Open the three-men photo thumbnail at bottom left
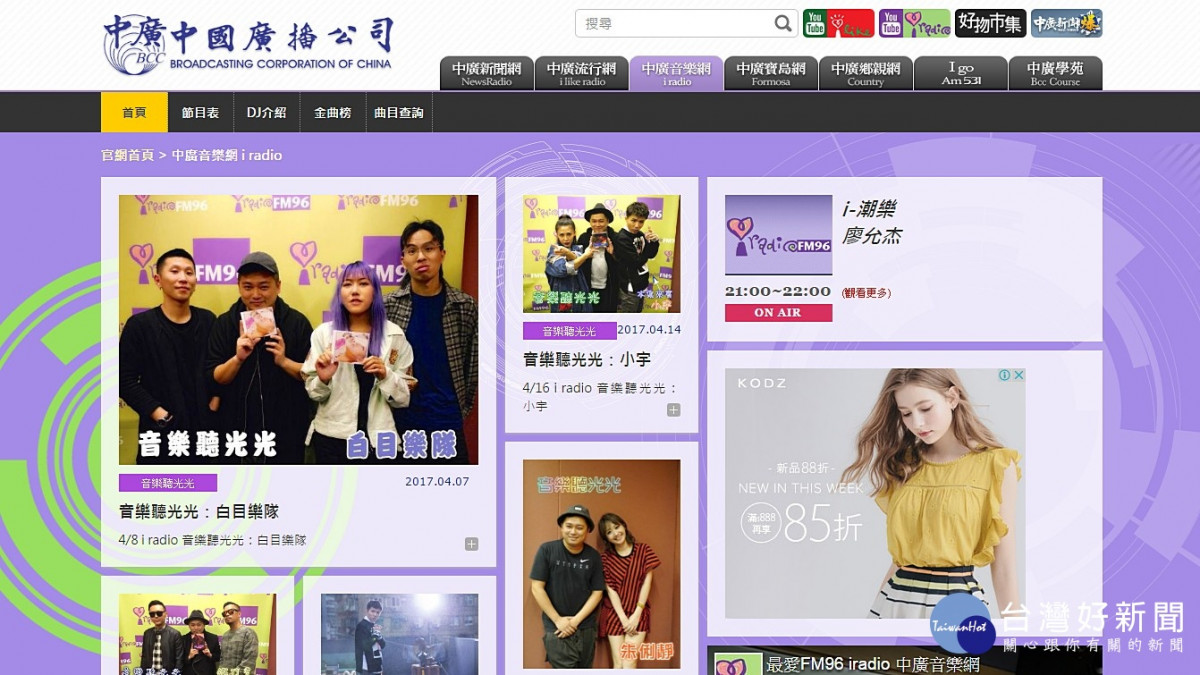Image resolution: width=1200 pixels, height=675 pixels. coord(197,634)
